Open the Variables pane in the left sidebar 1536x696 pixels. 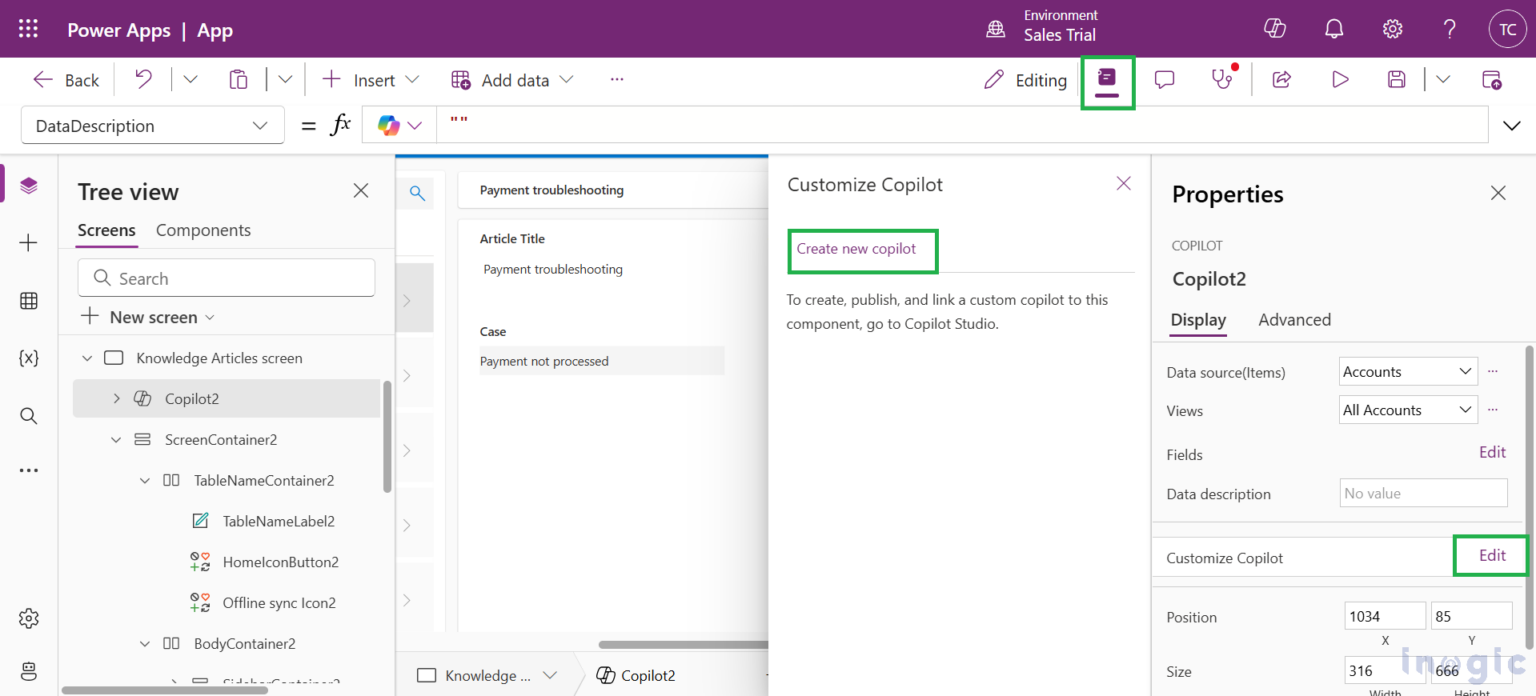coord(28,358)
